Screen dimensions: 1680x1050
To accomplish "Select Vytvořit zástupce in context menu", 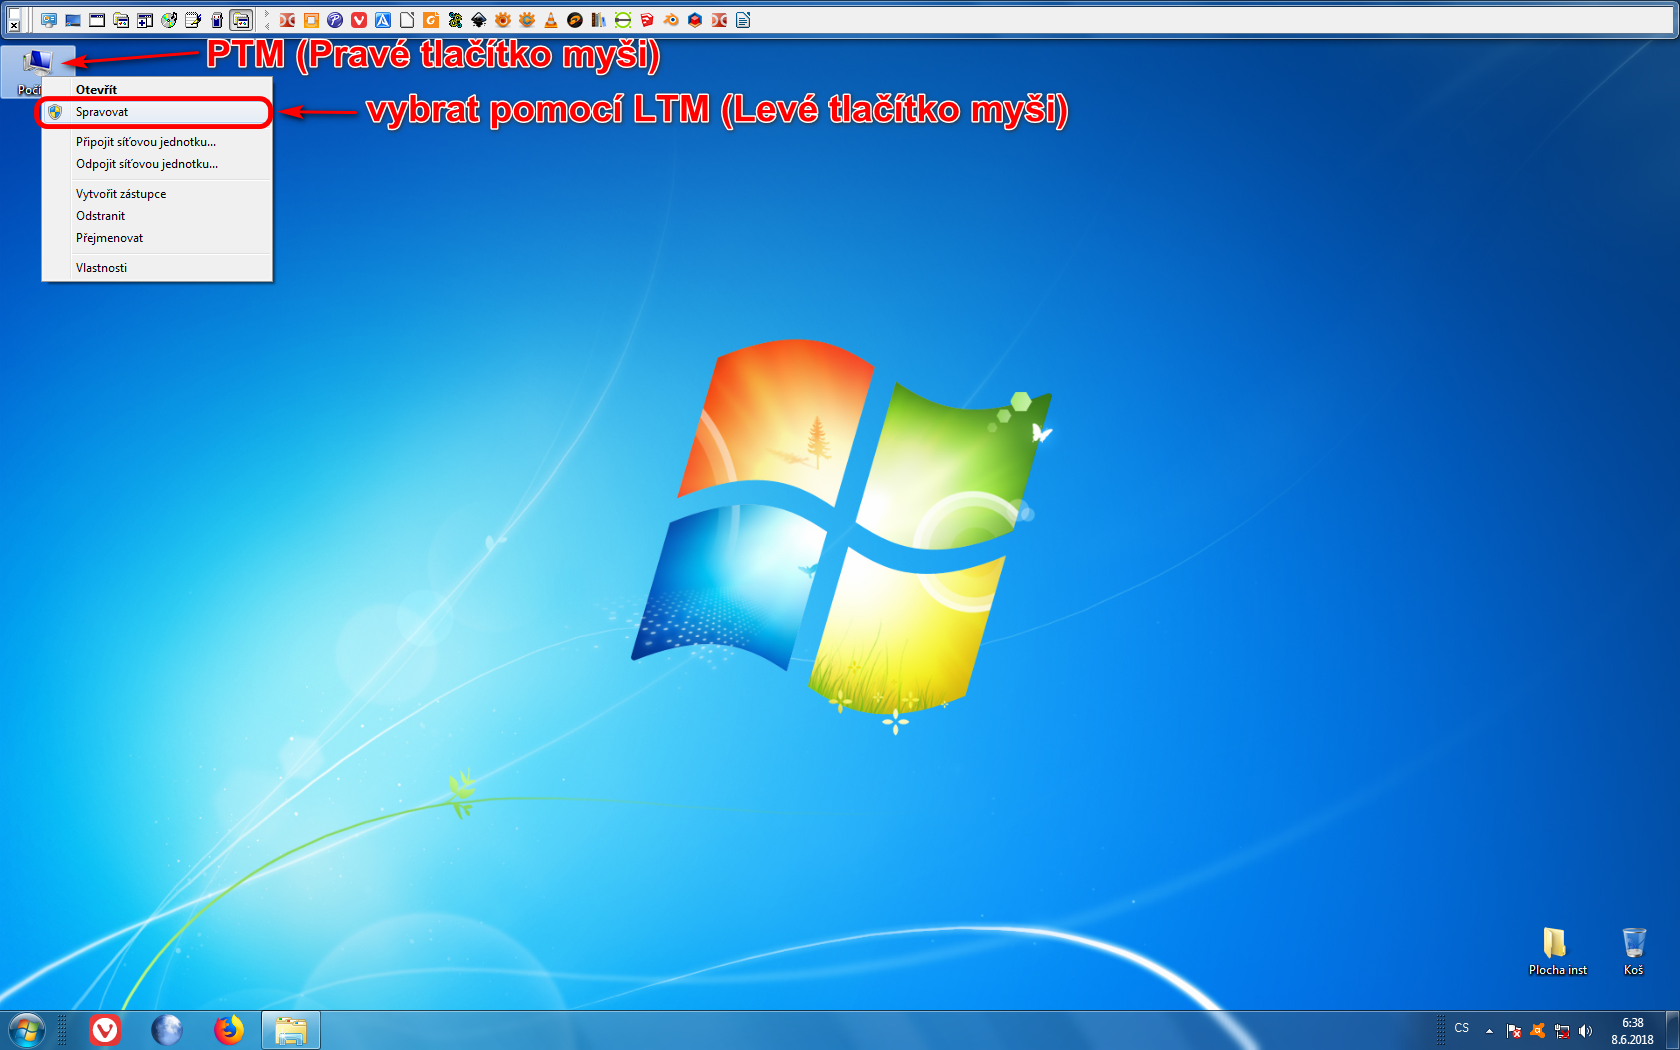I will [x=157, y=194].
